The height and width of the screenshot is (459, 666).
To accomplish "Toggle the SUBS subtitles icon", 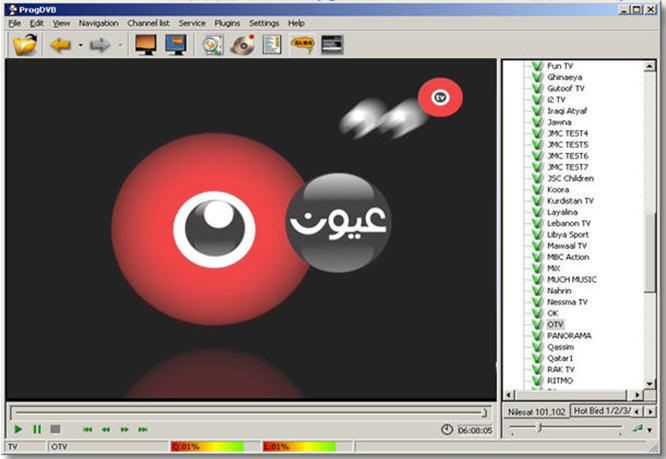I will point(302,44).
